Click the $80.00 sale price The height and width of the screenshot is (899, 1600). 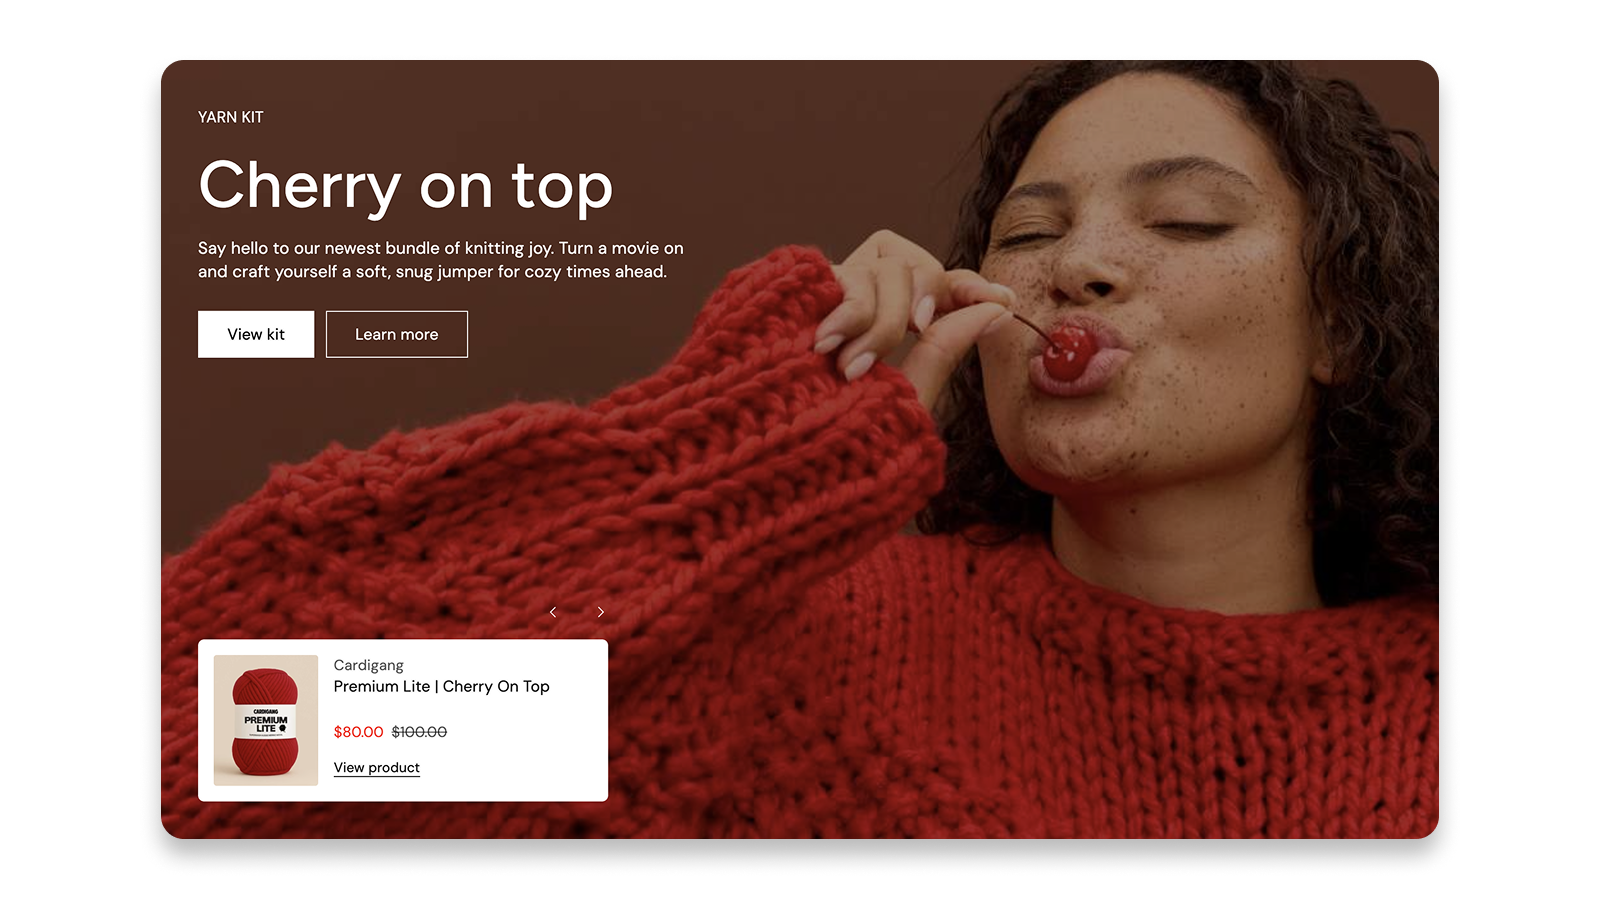pos(358,732)
